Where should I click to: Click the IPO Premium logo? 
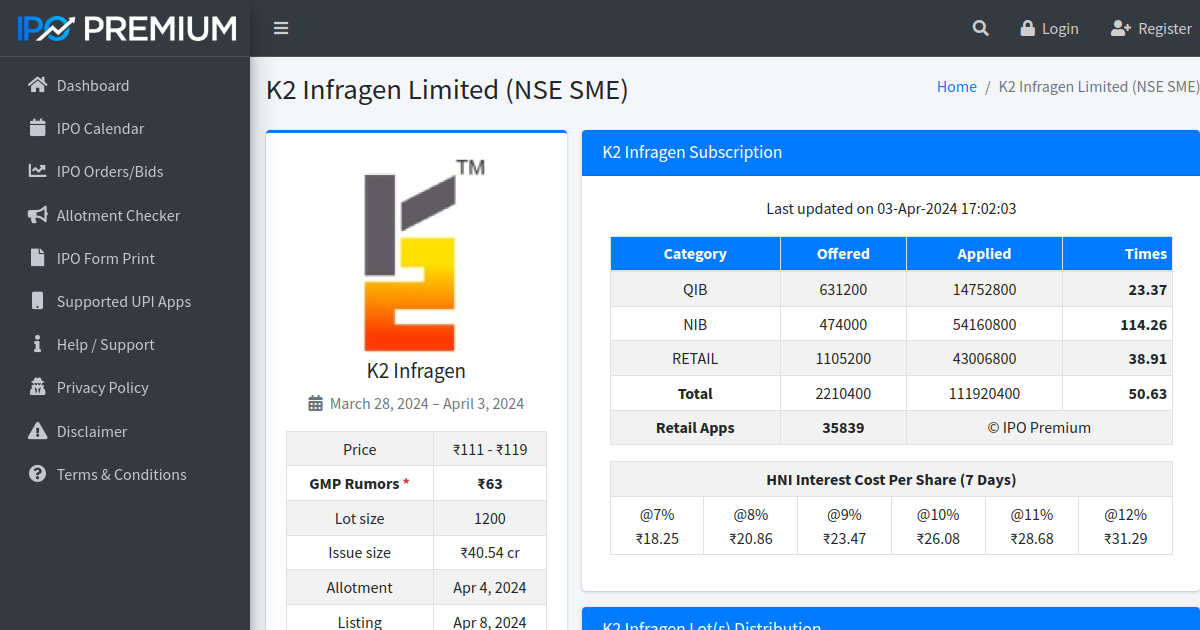pos(125,28)
